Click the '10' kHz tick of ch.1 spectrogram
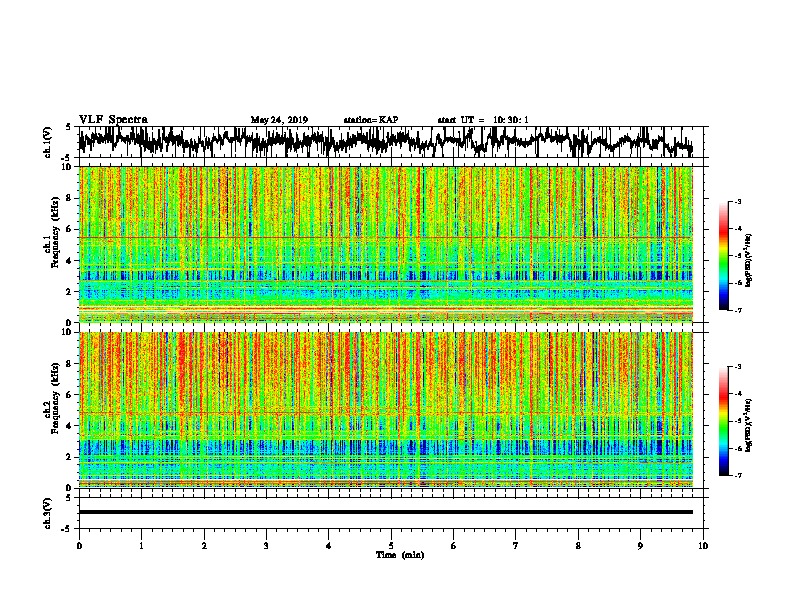Image resolution: width=792 pixels, height=612 pixels. [x=69, y=167]
